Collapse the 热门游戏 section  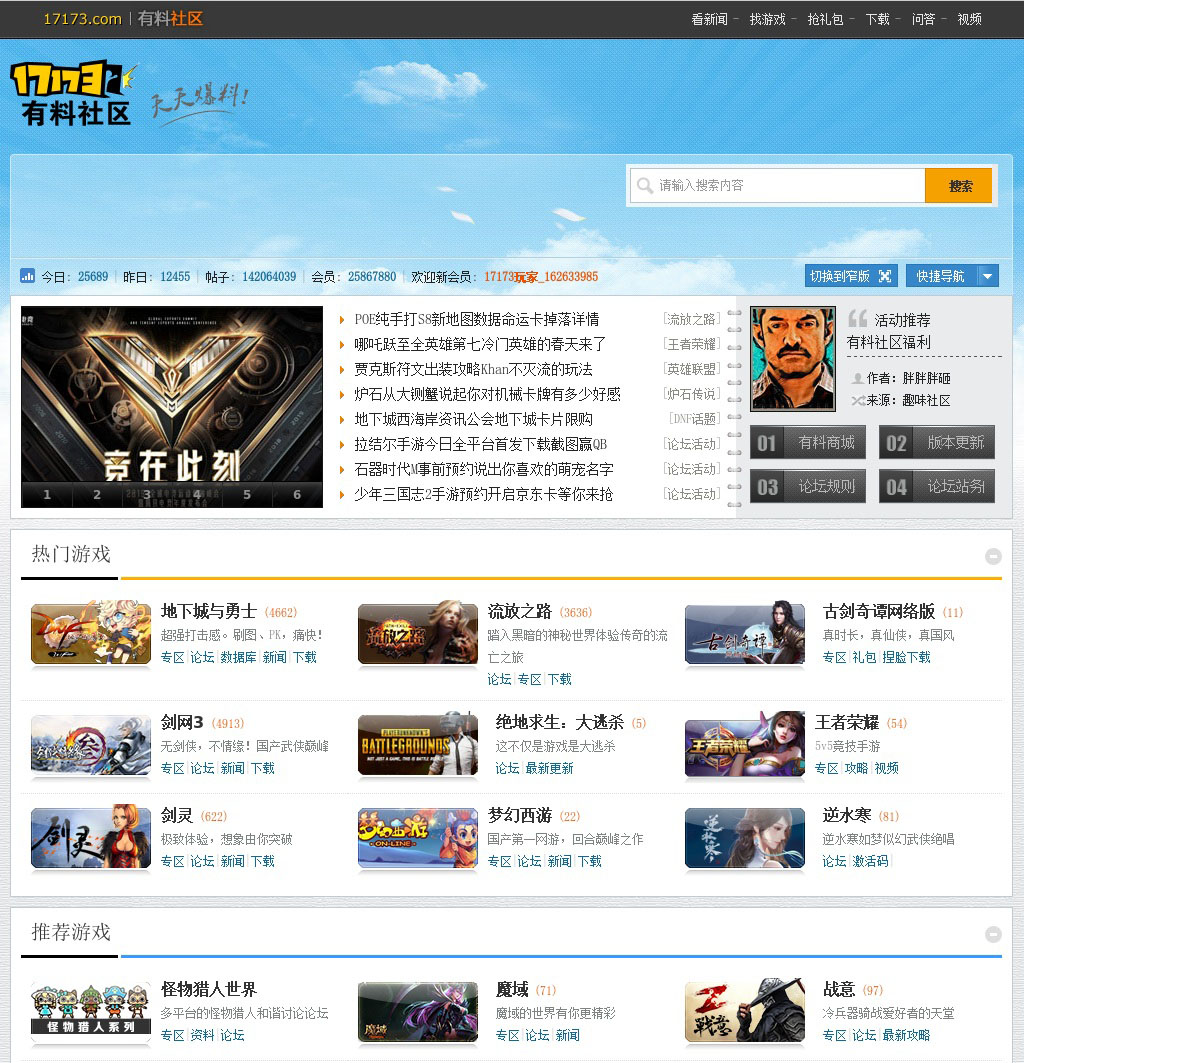[993, 556]
